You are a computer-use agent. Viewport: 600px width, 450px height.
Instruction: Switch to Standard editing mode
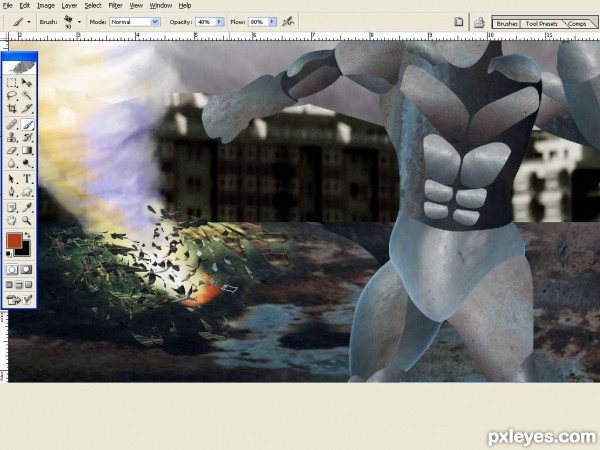click(12, 269)
